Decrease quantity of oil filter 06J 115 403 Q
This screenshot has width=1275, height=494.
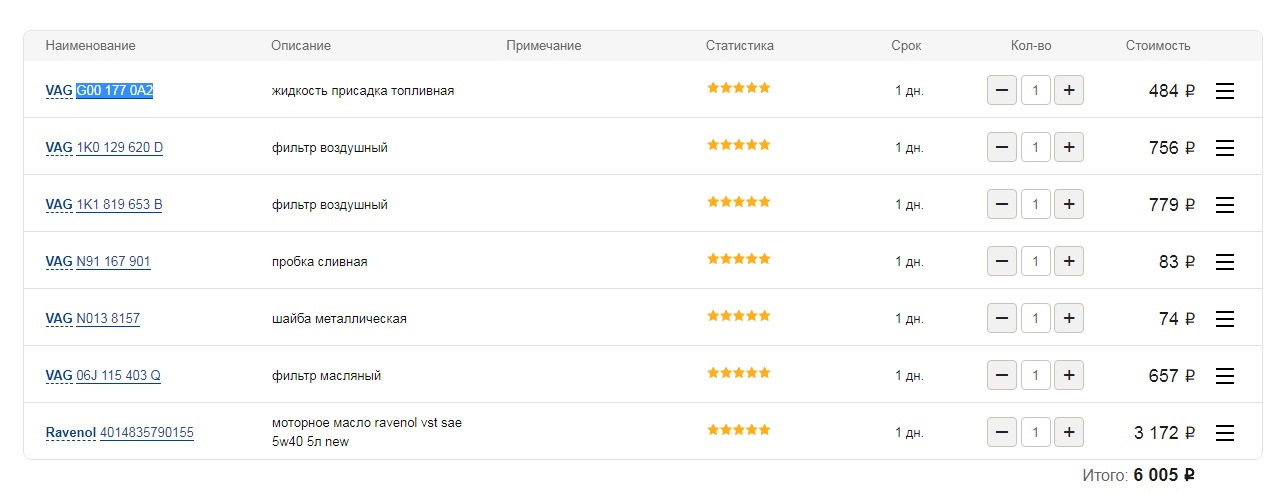(1002, 376)
